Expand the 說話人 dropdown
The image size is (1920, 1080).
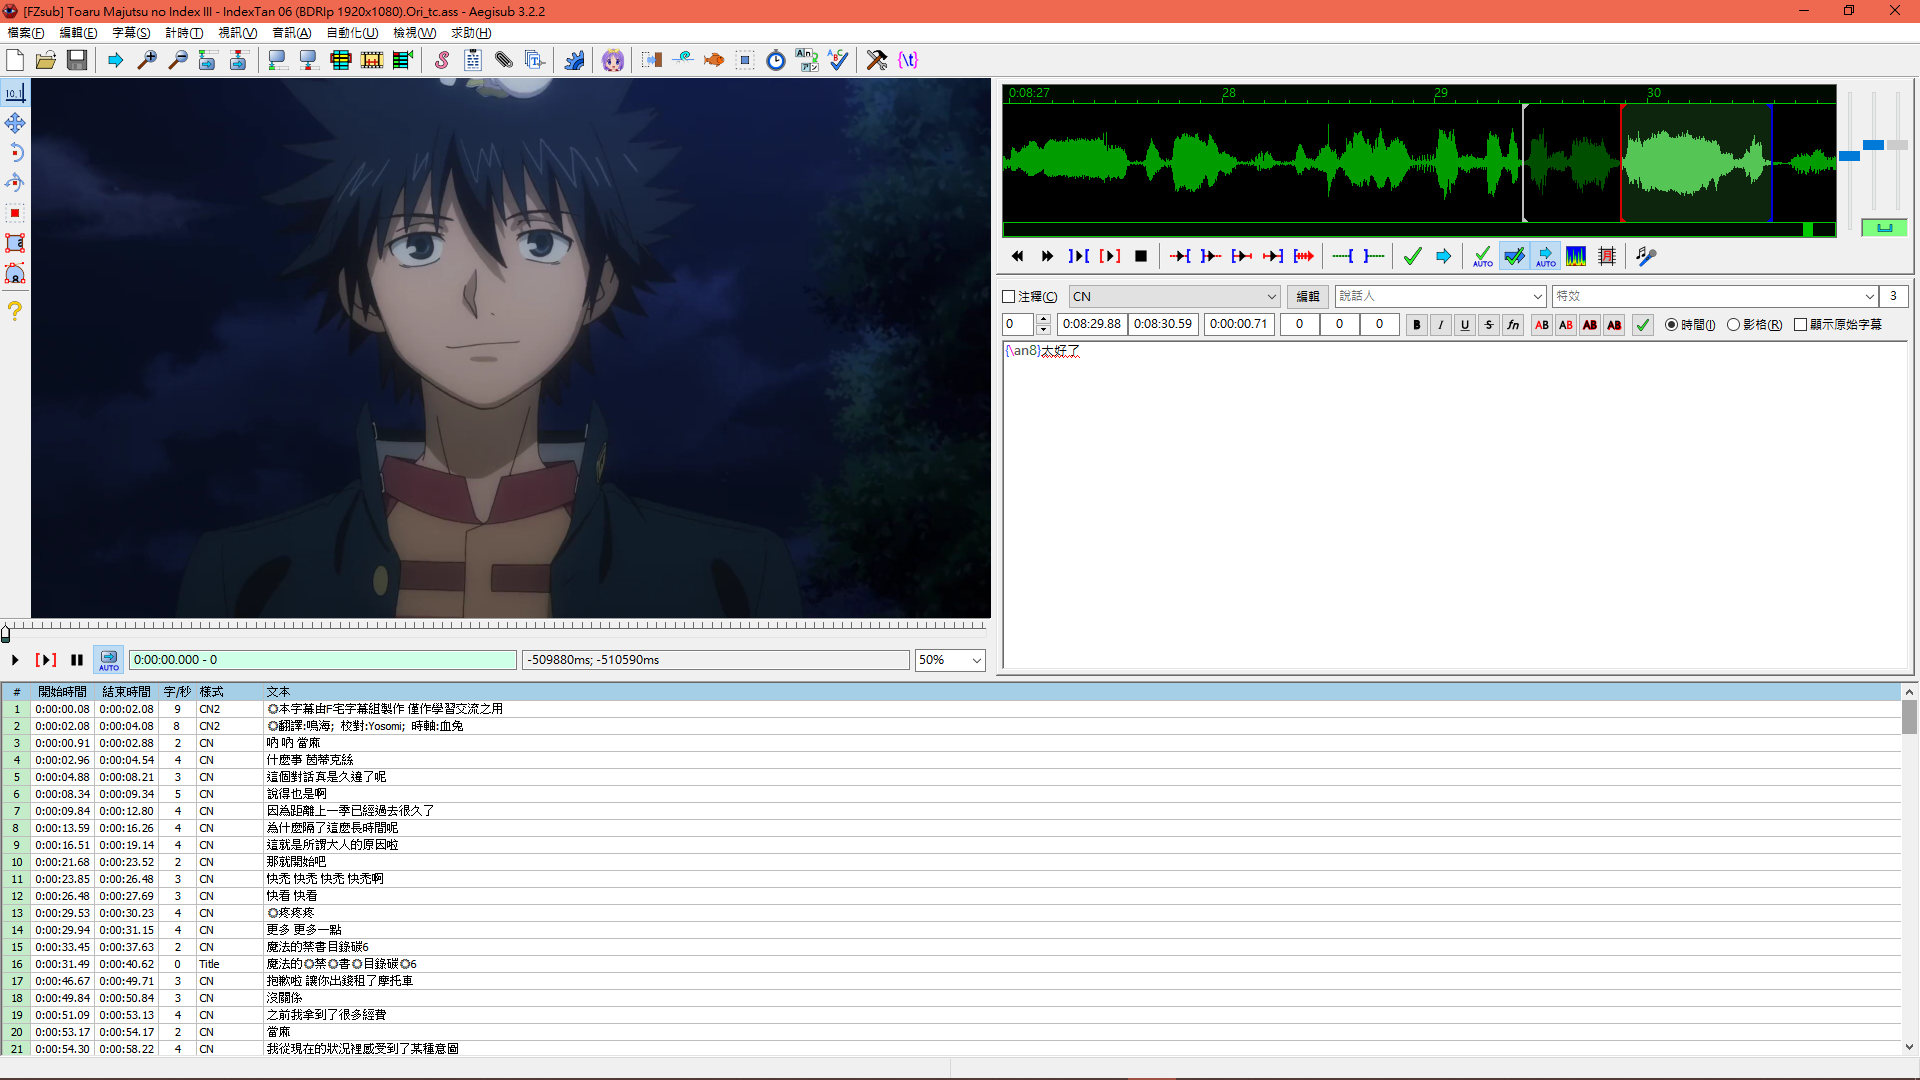coord(1534,295)
